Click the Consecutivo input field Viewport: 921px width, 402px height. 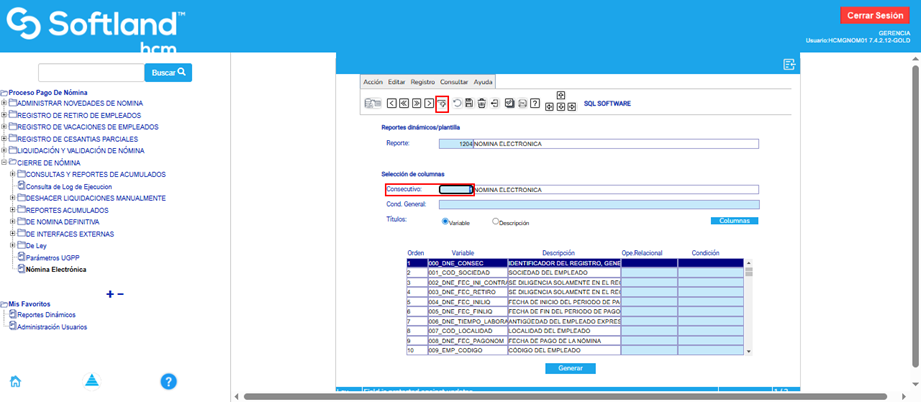(x=455, y=189)
